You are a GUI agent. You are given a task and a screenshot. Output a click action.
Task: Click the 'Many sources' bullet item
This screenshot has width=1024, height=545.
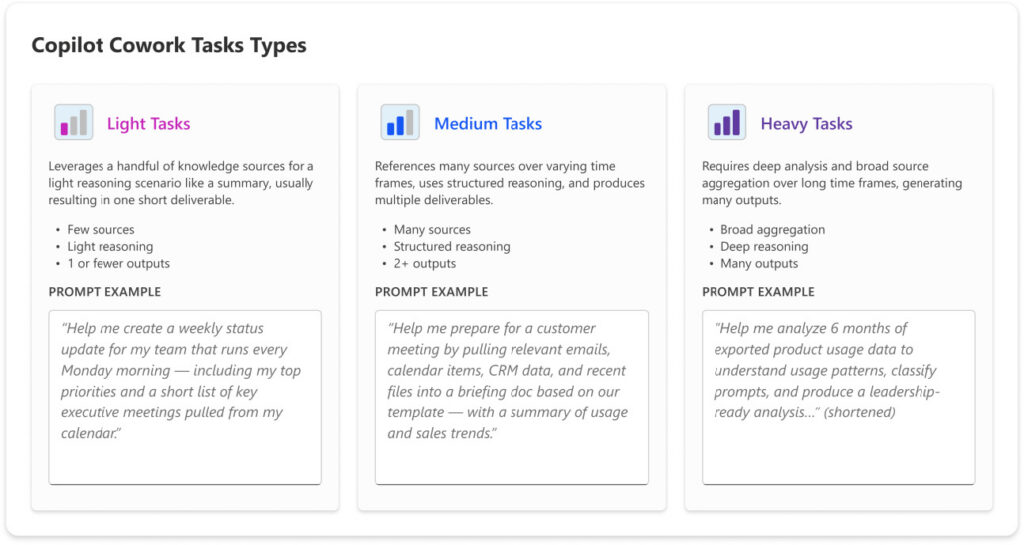pyautogui.click(x=432, y=230)
